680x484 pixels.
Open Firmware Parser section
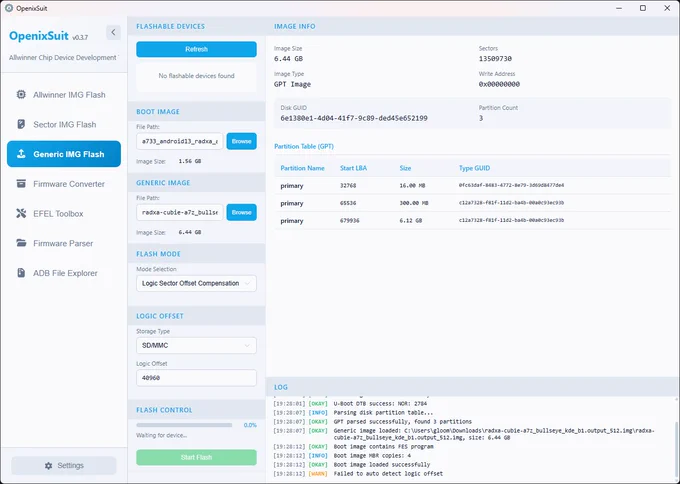click(64, 243)
